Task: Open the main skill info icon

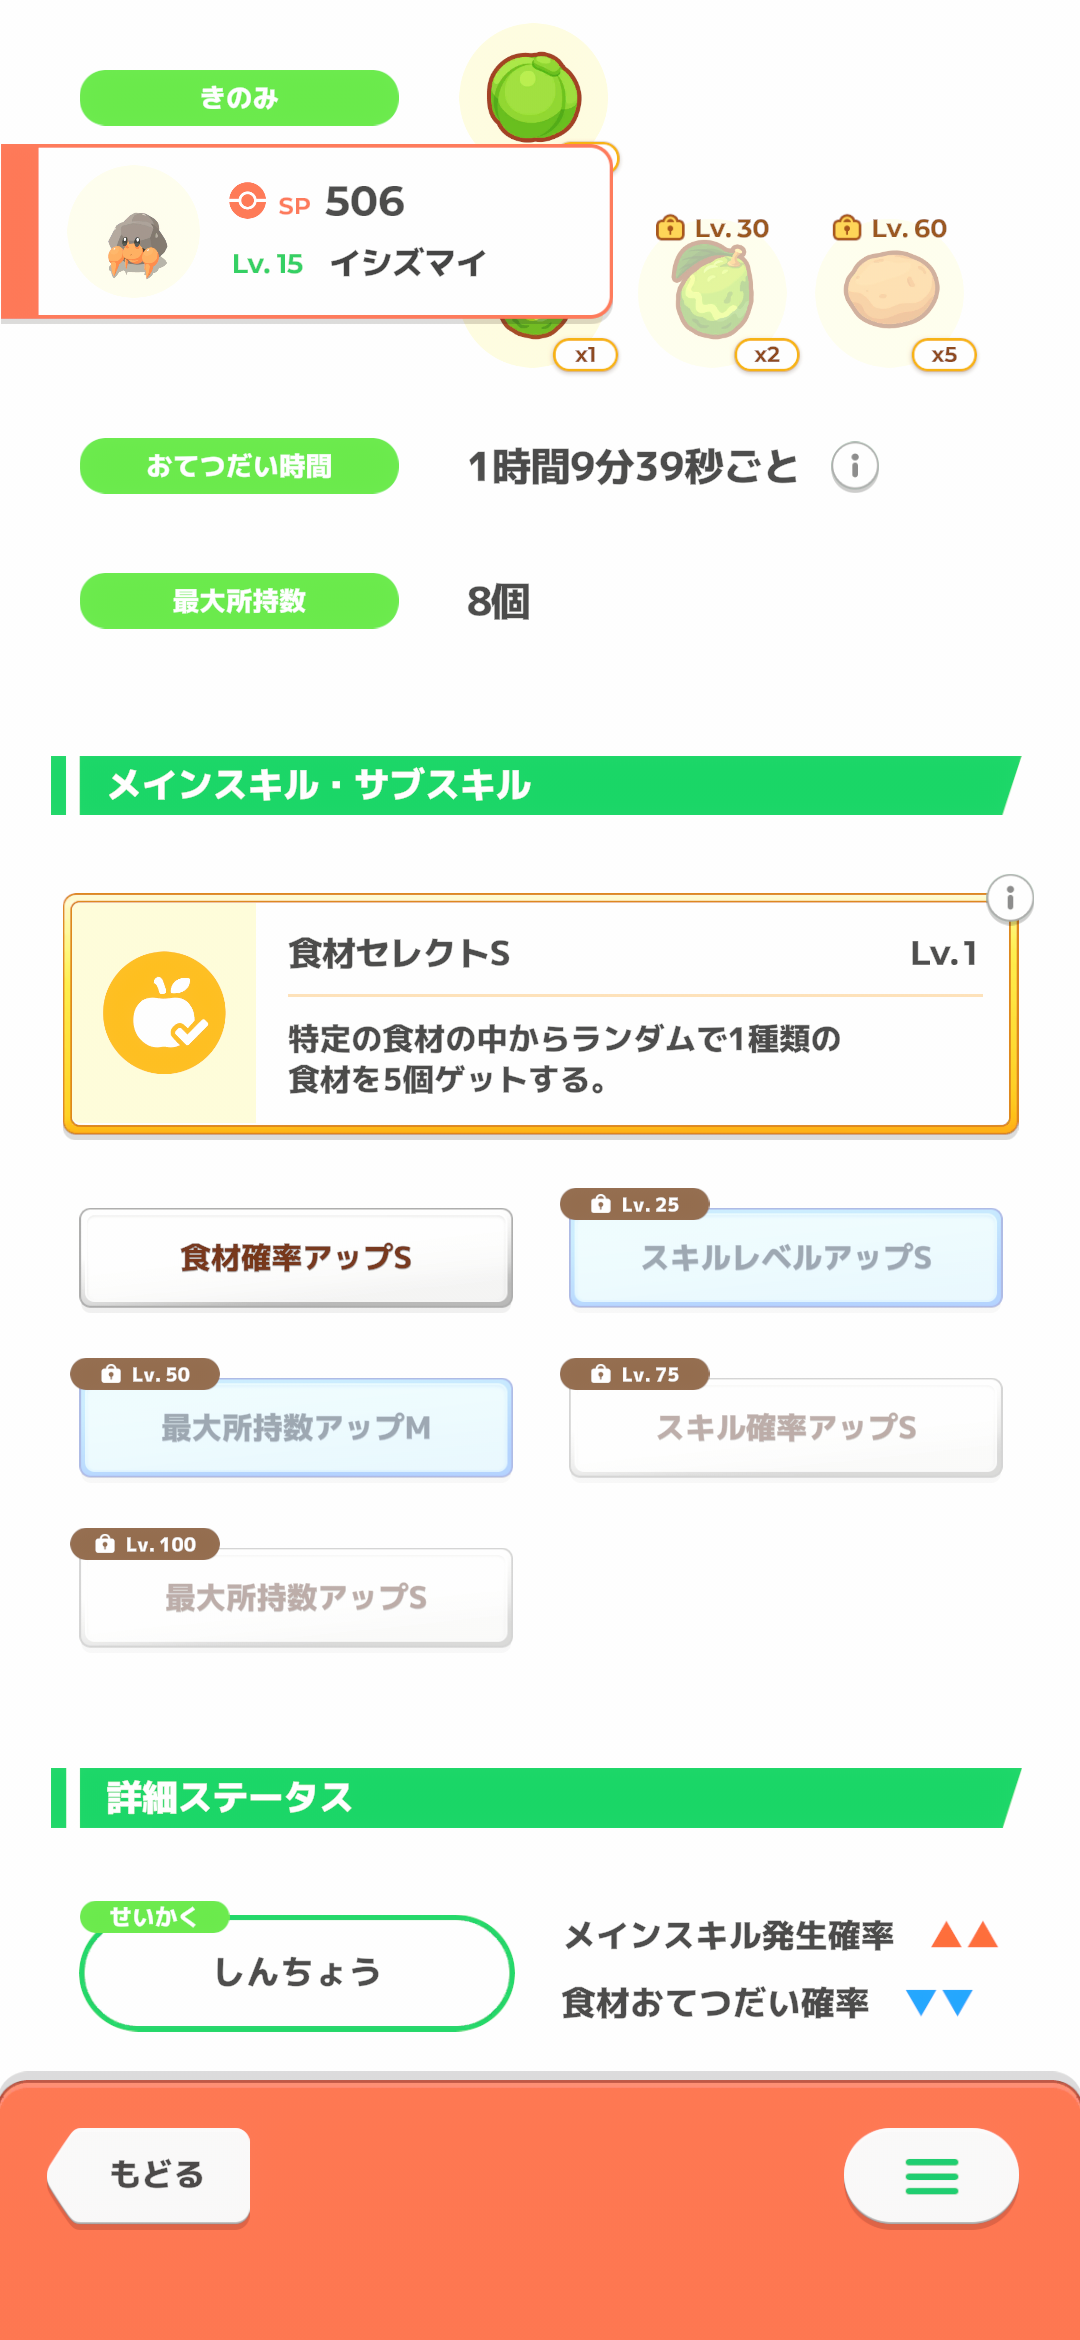Action: [x=1010, y=898]
